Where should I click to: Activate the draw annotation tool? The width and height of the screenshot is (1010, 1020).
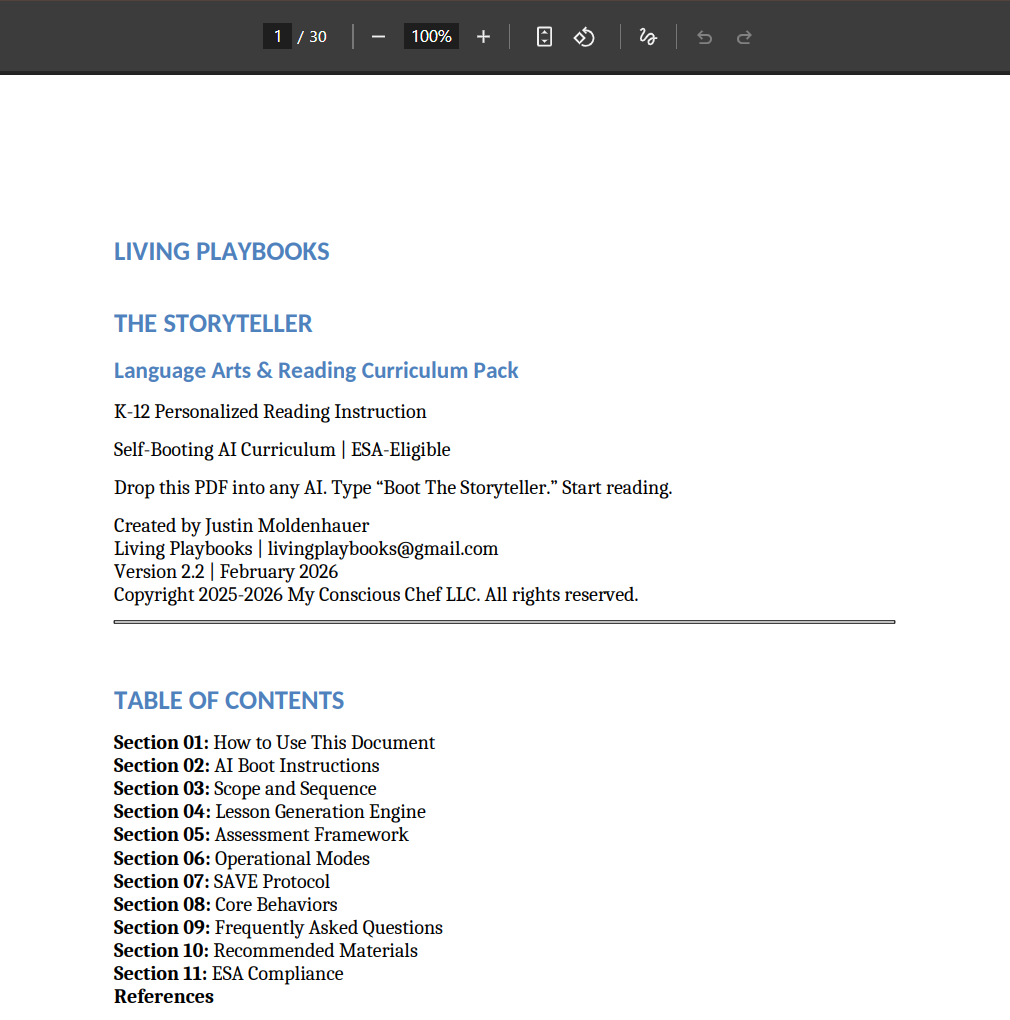click(x=648, y=37)
